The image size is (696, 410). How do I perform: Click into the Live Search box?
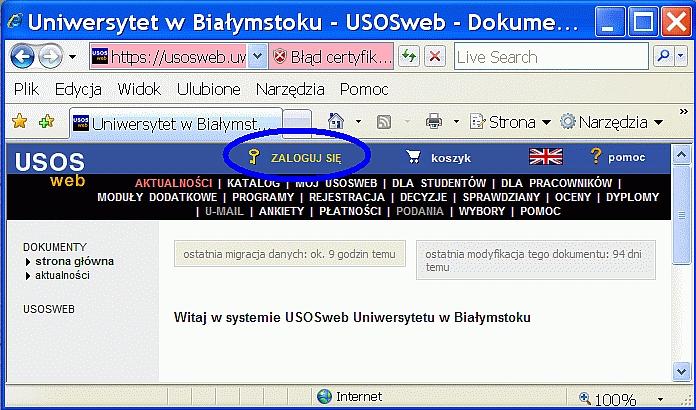coord(551,56)
